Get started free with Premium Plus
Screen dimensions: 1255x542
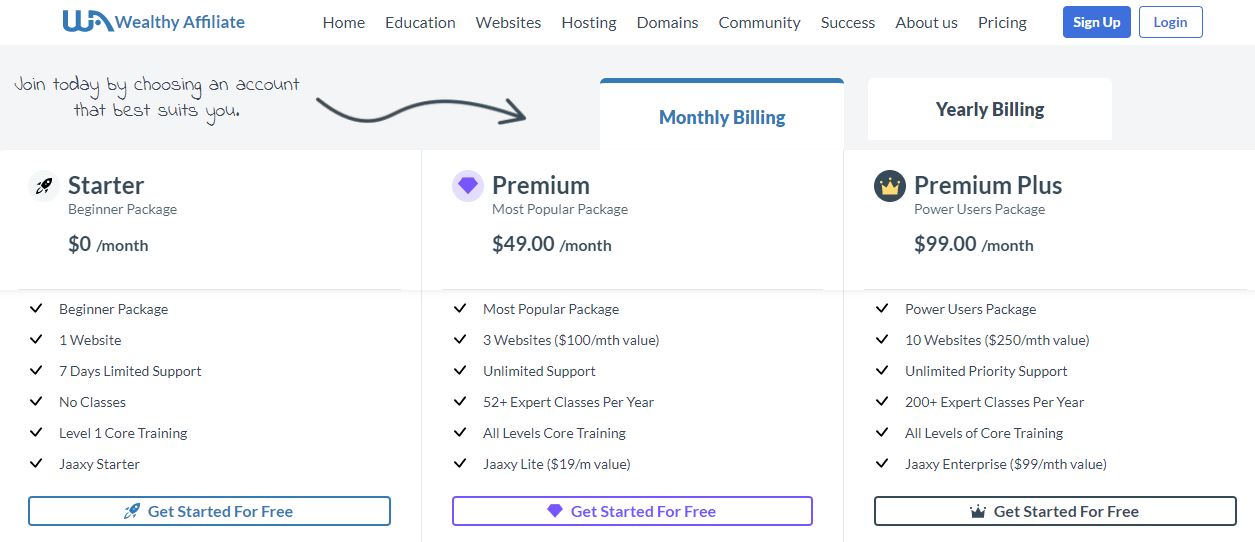click(1055, 511)
